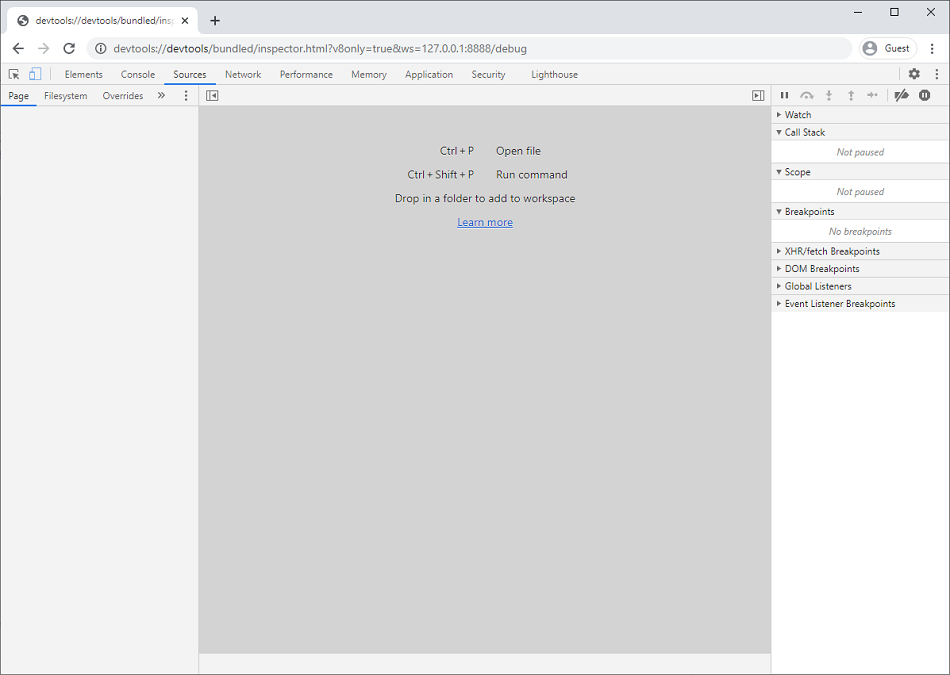Expand the Watch section
This screenshot has height=675, width=950.
(798, 115)
